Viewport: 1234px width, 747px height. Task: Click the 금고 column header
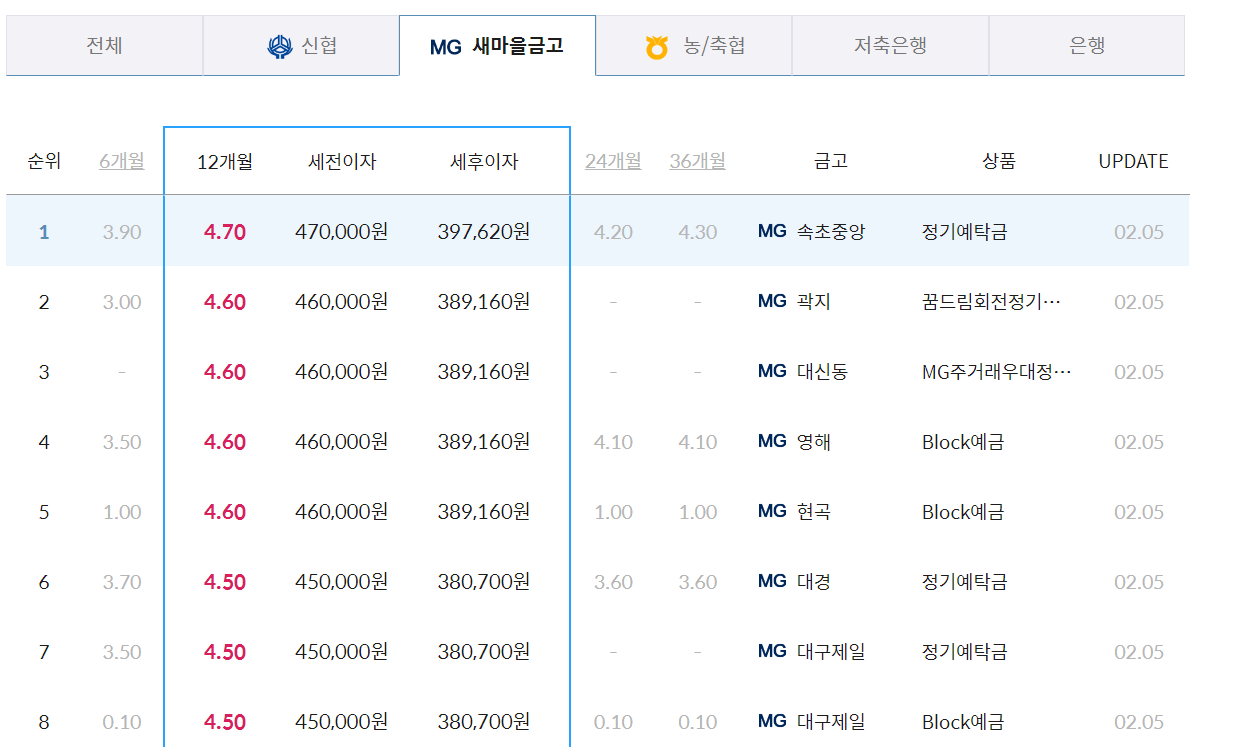point(831,161)
